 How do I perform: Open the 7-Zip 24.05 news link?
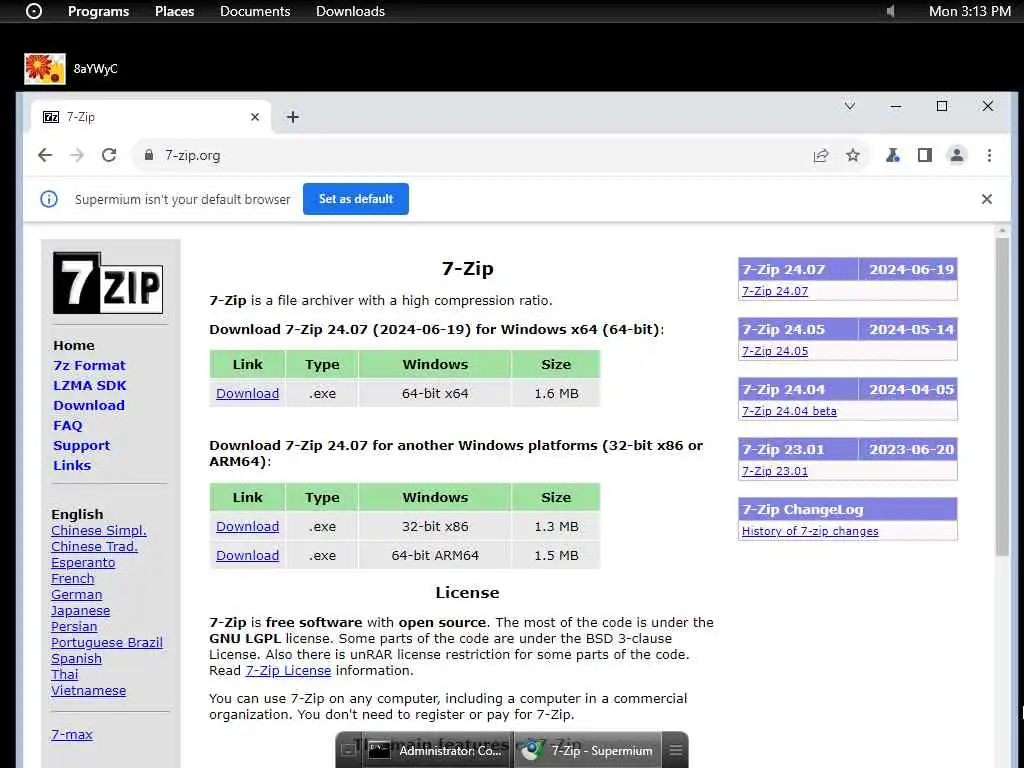point(775,351)
